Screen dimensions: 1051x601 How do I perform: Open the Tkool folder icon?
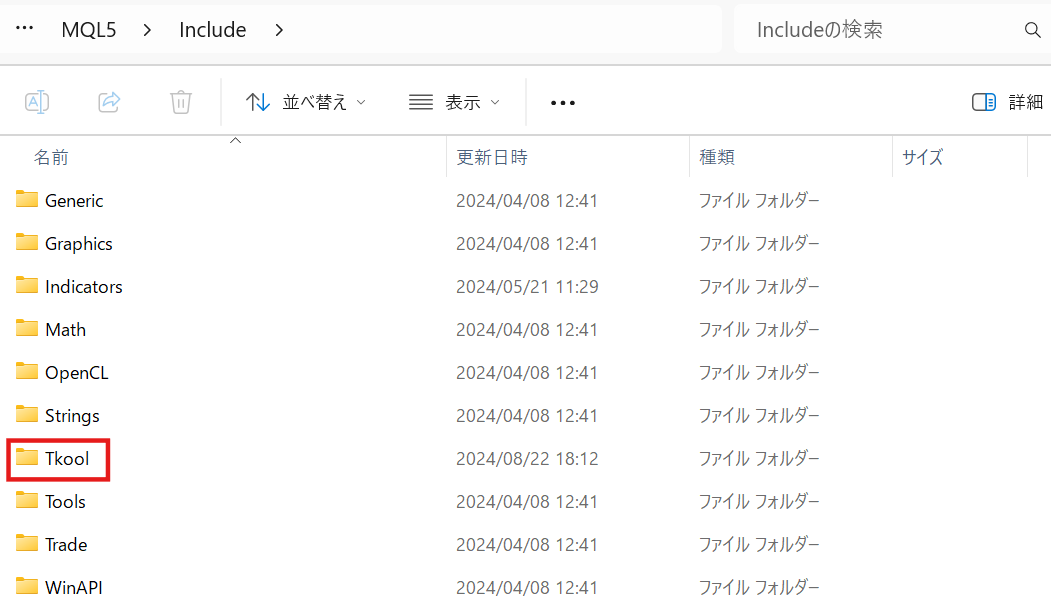pos(27,459)
